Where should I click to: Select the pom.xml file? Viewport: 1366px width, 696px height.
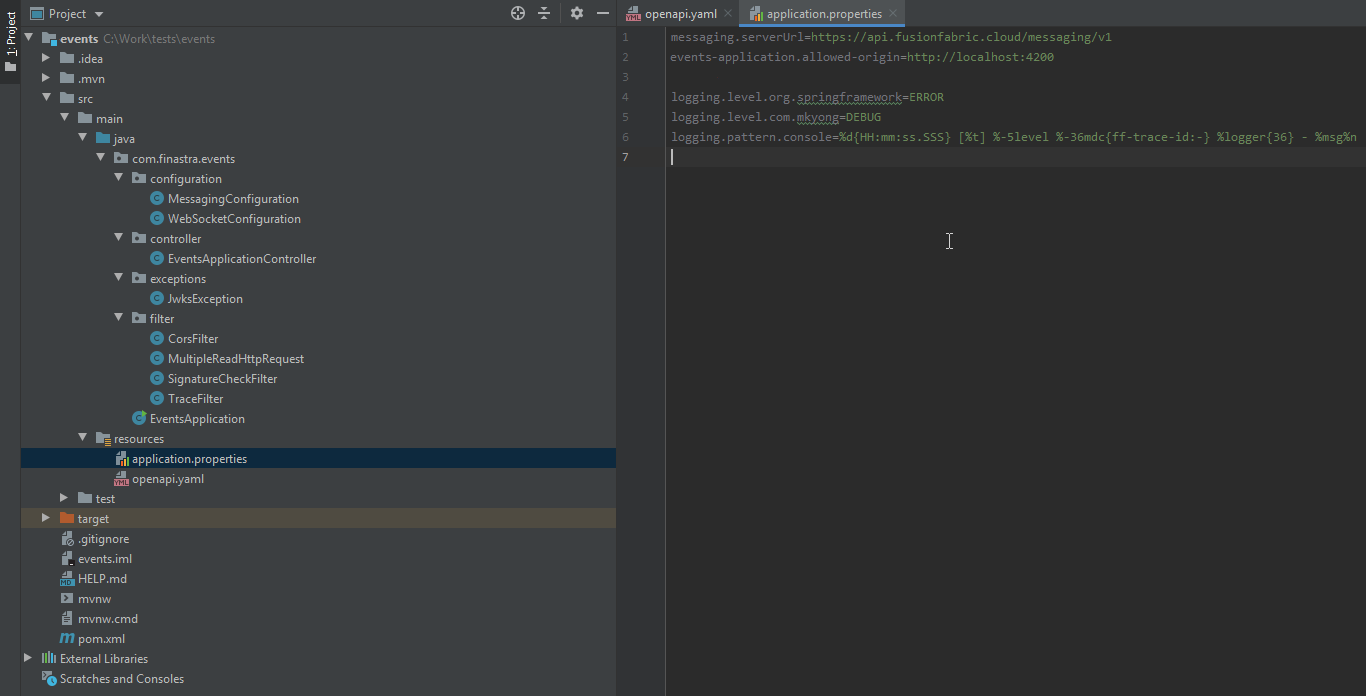(x=101, y=639)
